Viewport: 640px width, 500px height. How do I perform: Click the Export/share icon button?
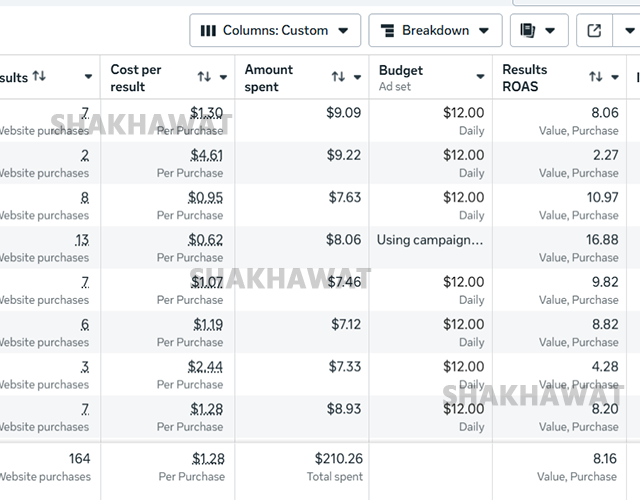pyautogui.click(x=594, y=30)
